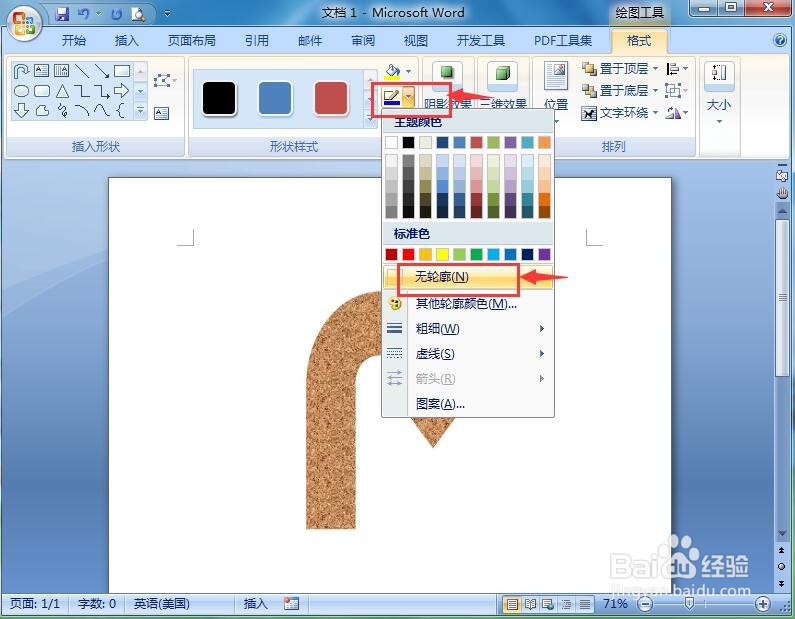Select the arrow line shape
Image resolution: width=795 pixels, height=619 pixels.
(x=101, y=71)
